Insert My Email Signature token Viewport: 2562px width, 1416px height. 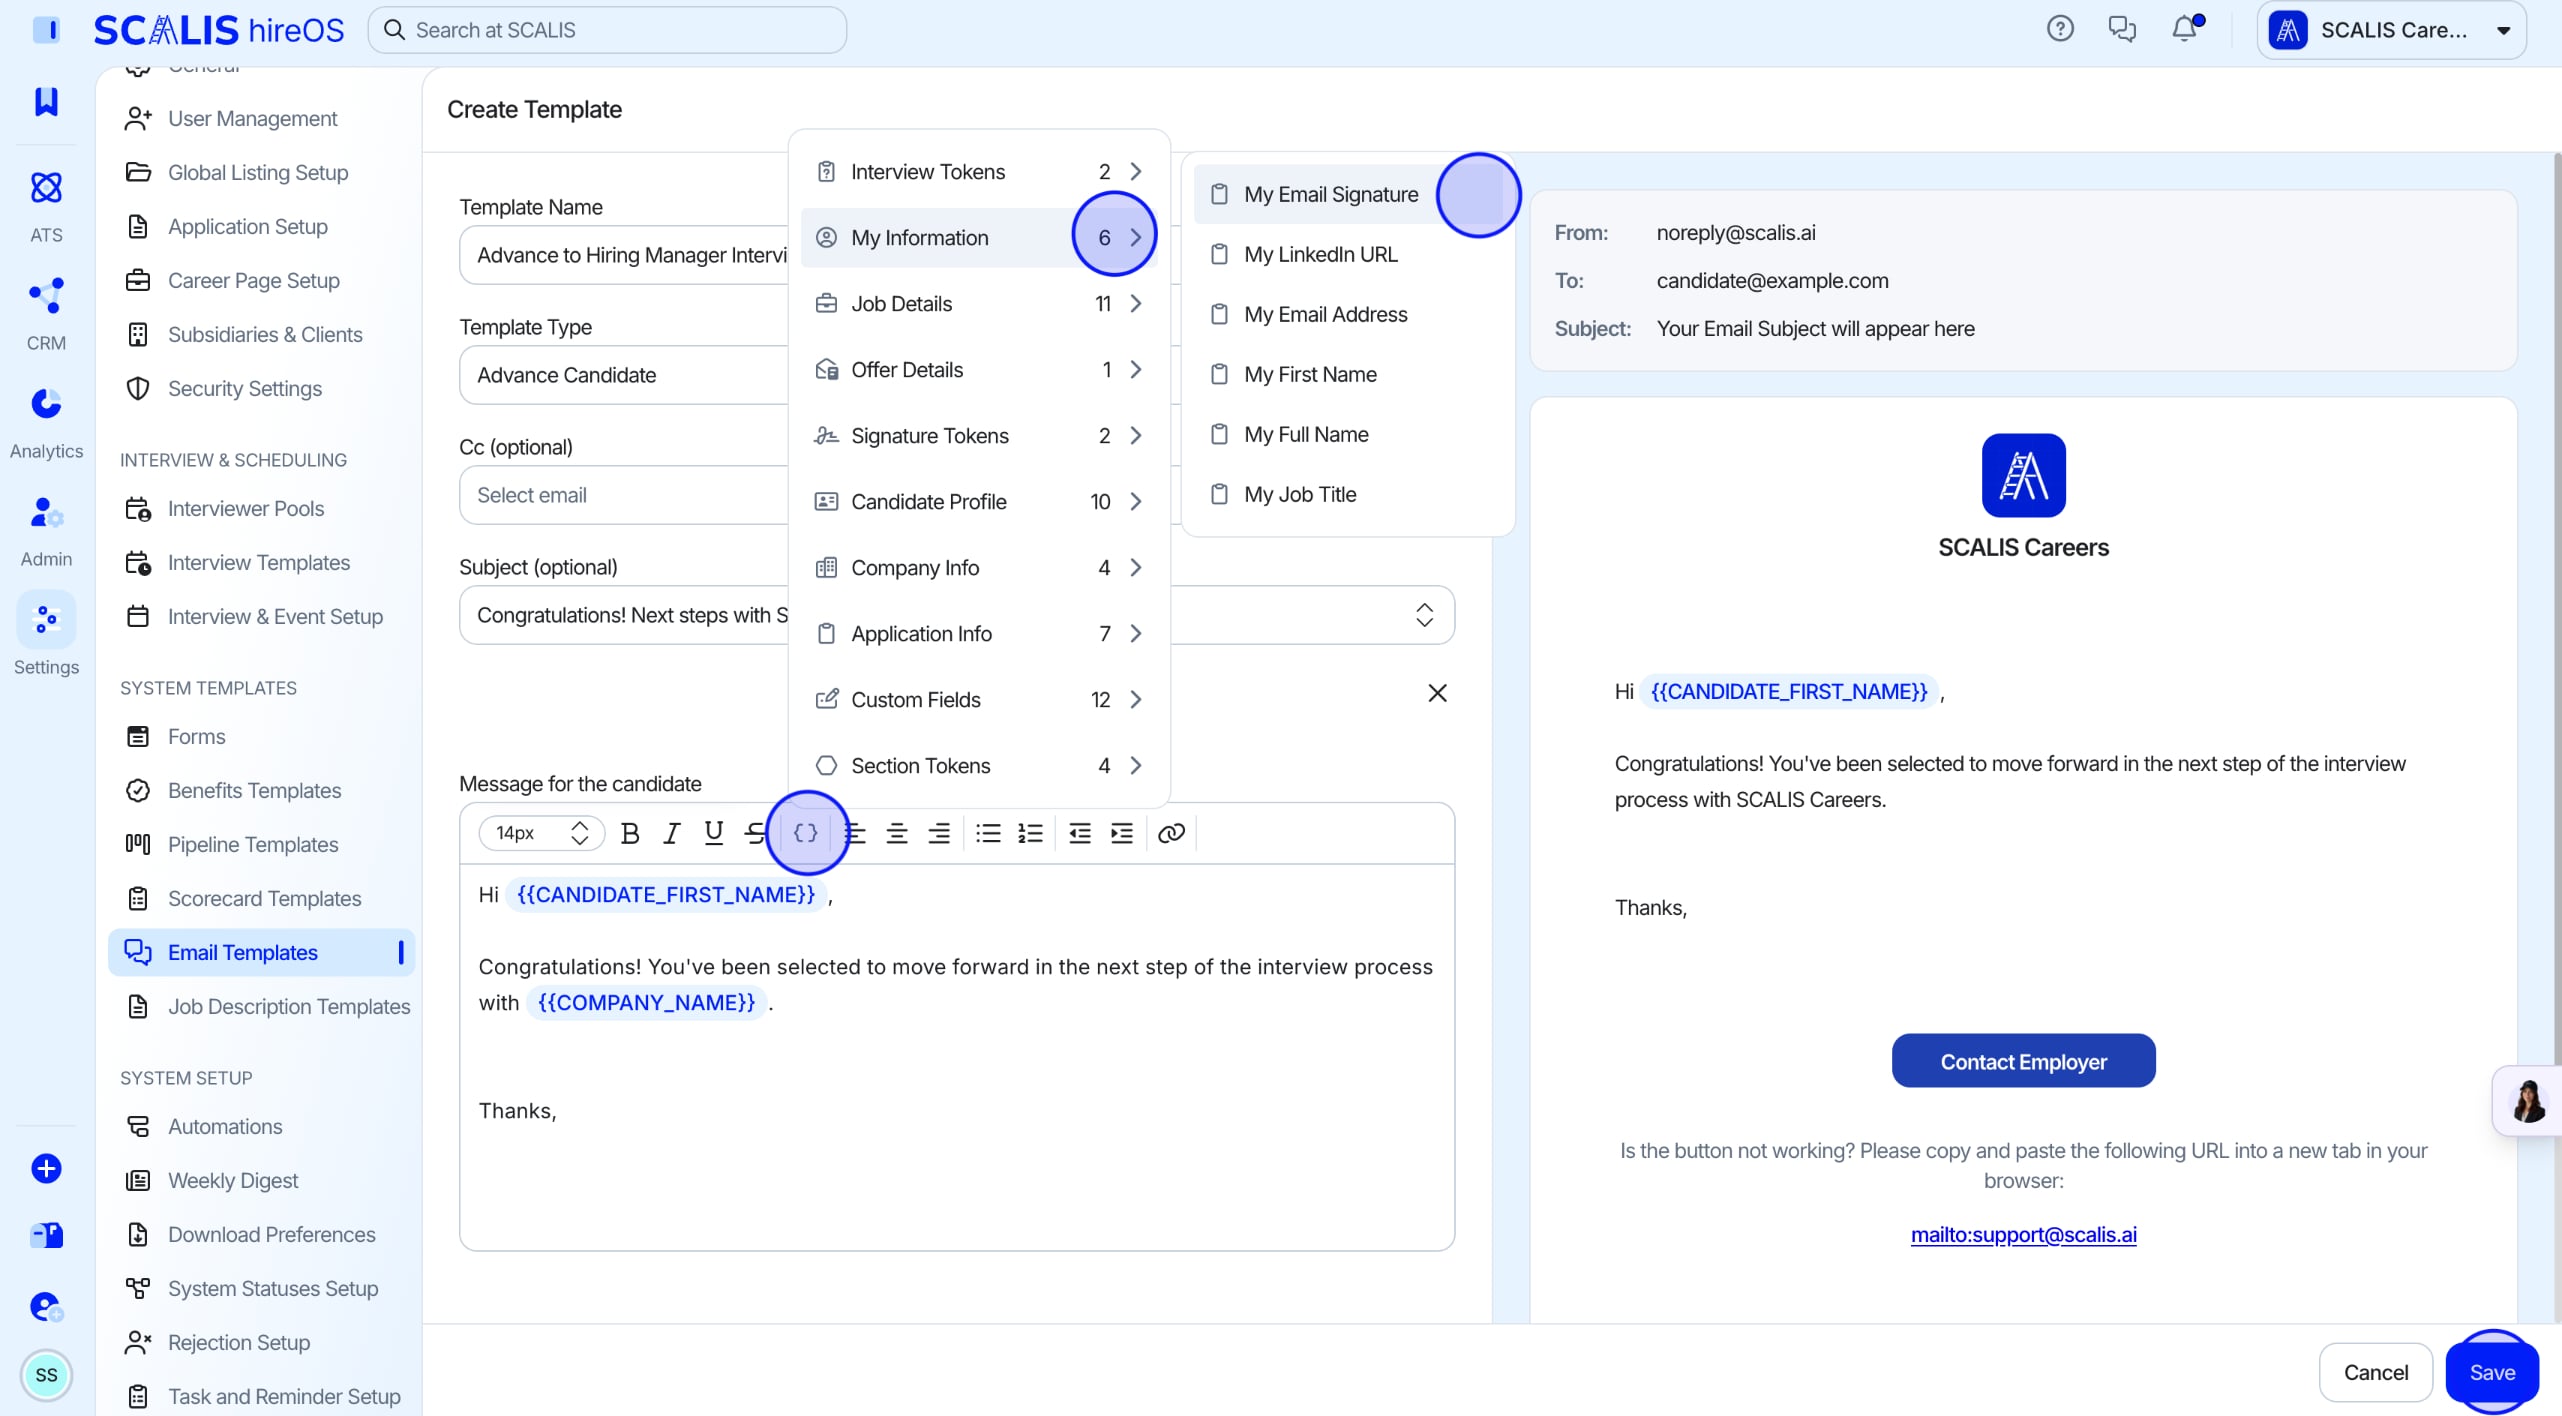[1348, 194]
